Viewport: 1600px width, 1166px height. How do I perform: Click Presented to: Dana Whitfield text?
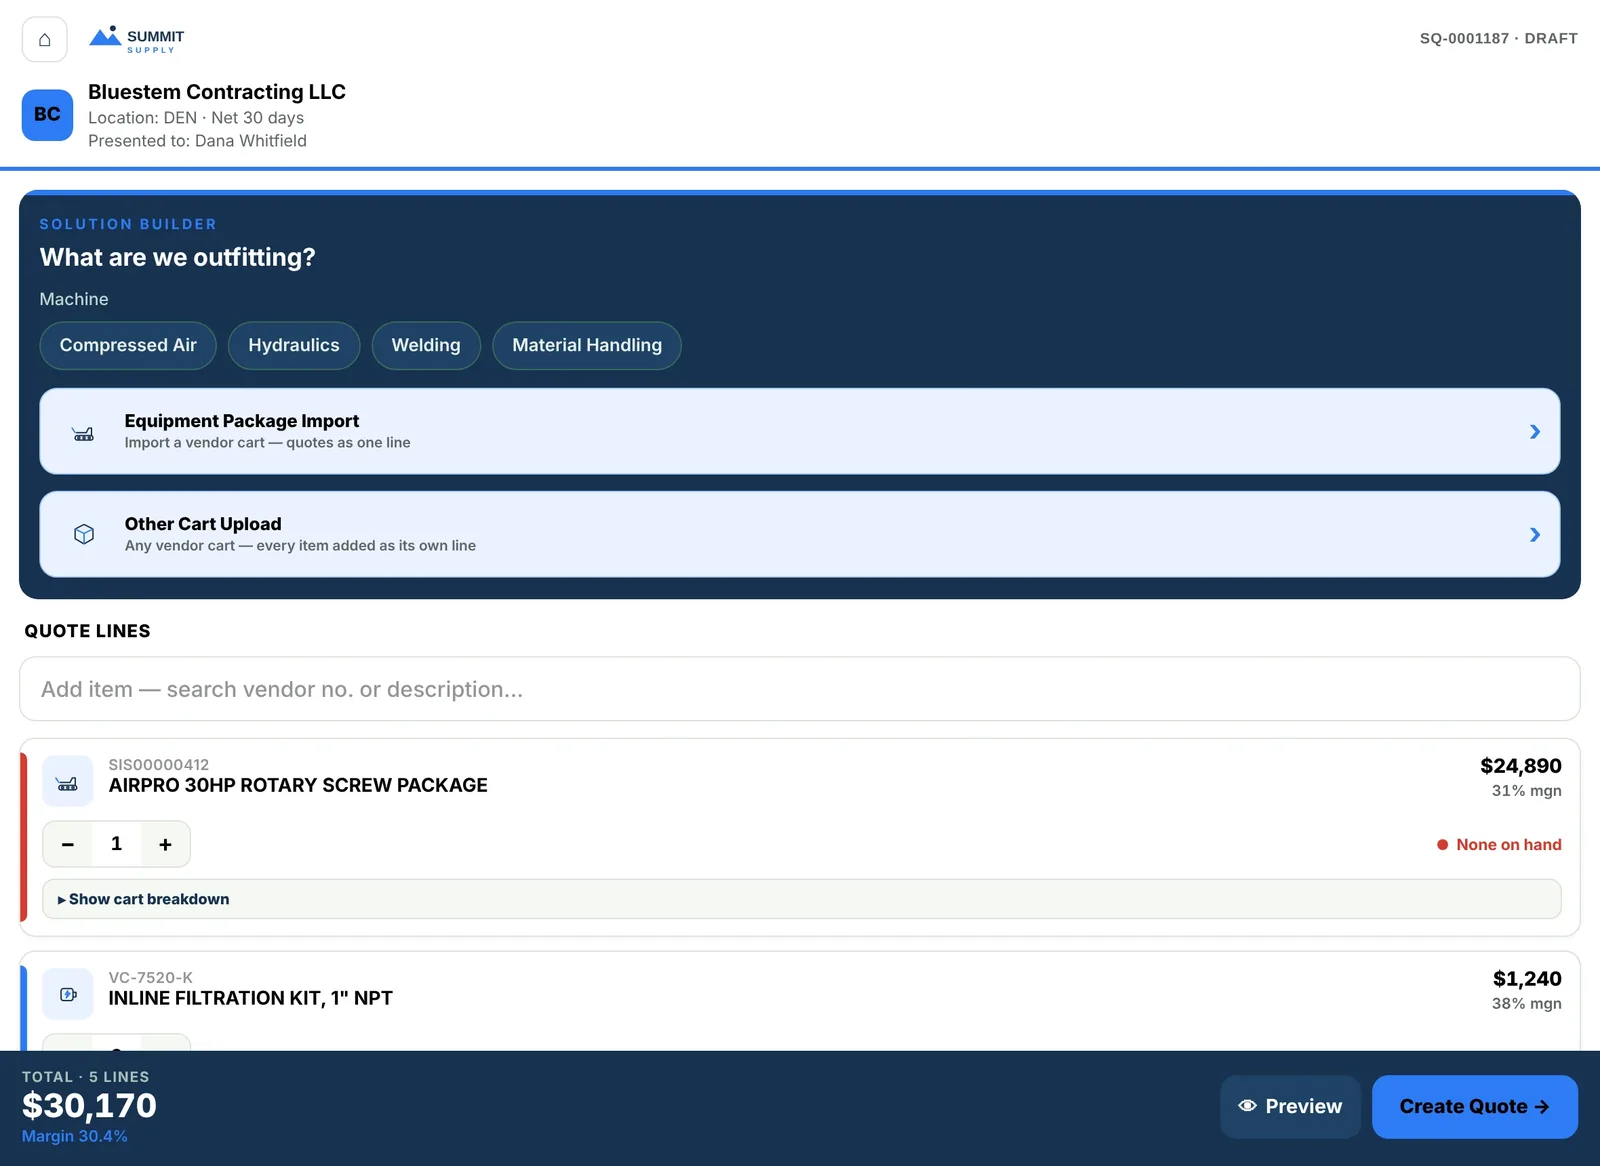[197, 141]
